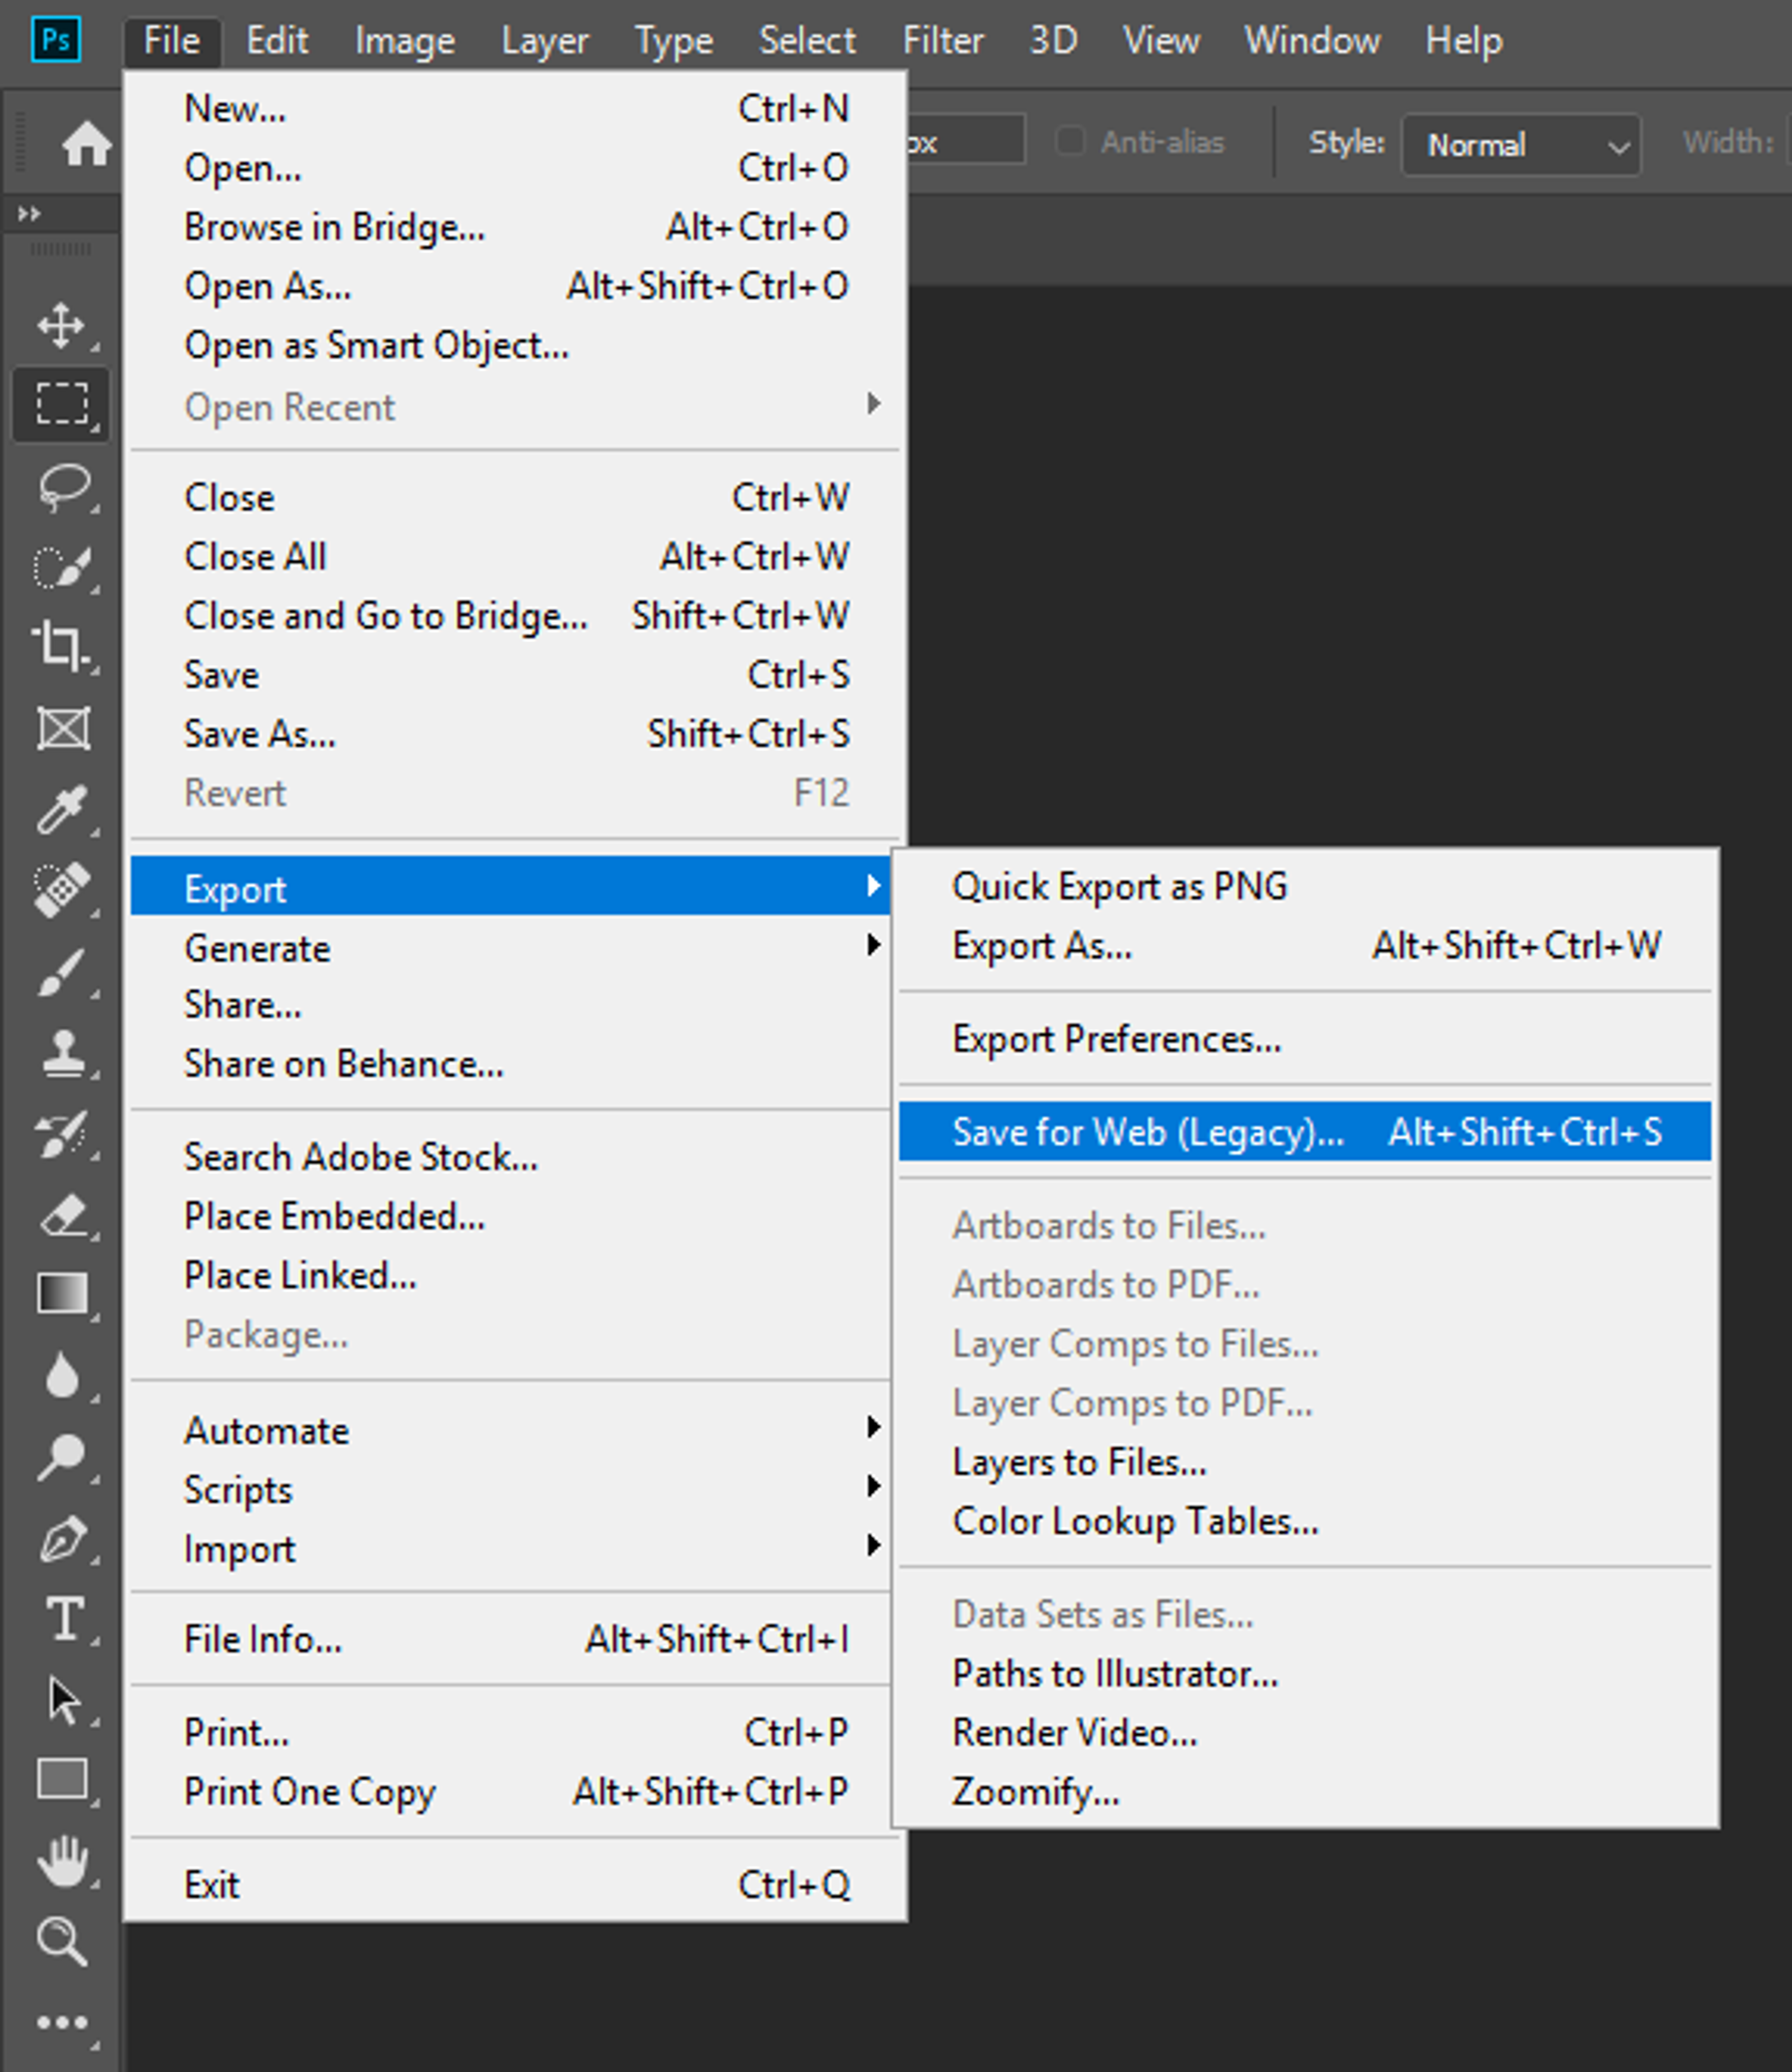1792x2072 pixels.
Task: Select the Lasso tool
Action: pos(63,487)
